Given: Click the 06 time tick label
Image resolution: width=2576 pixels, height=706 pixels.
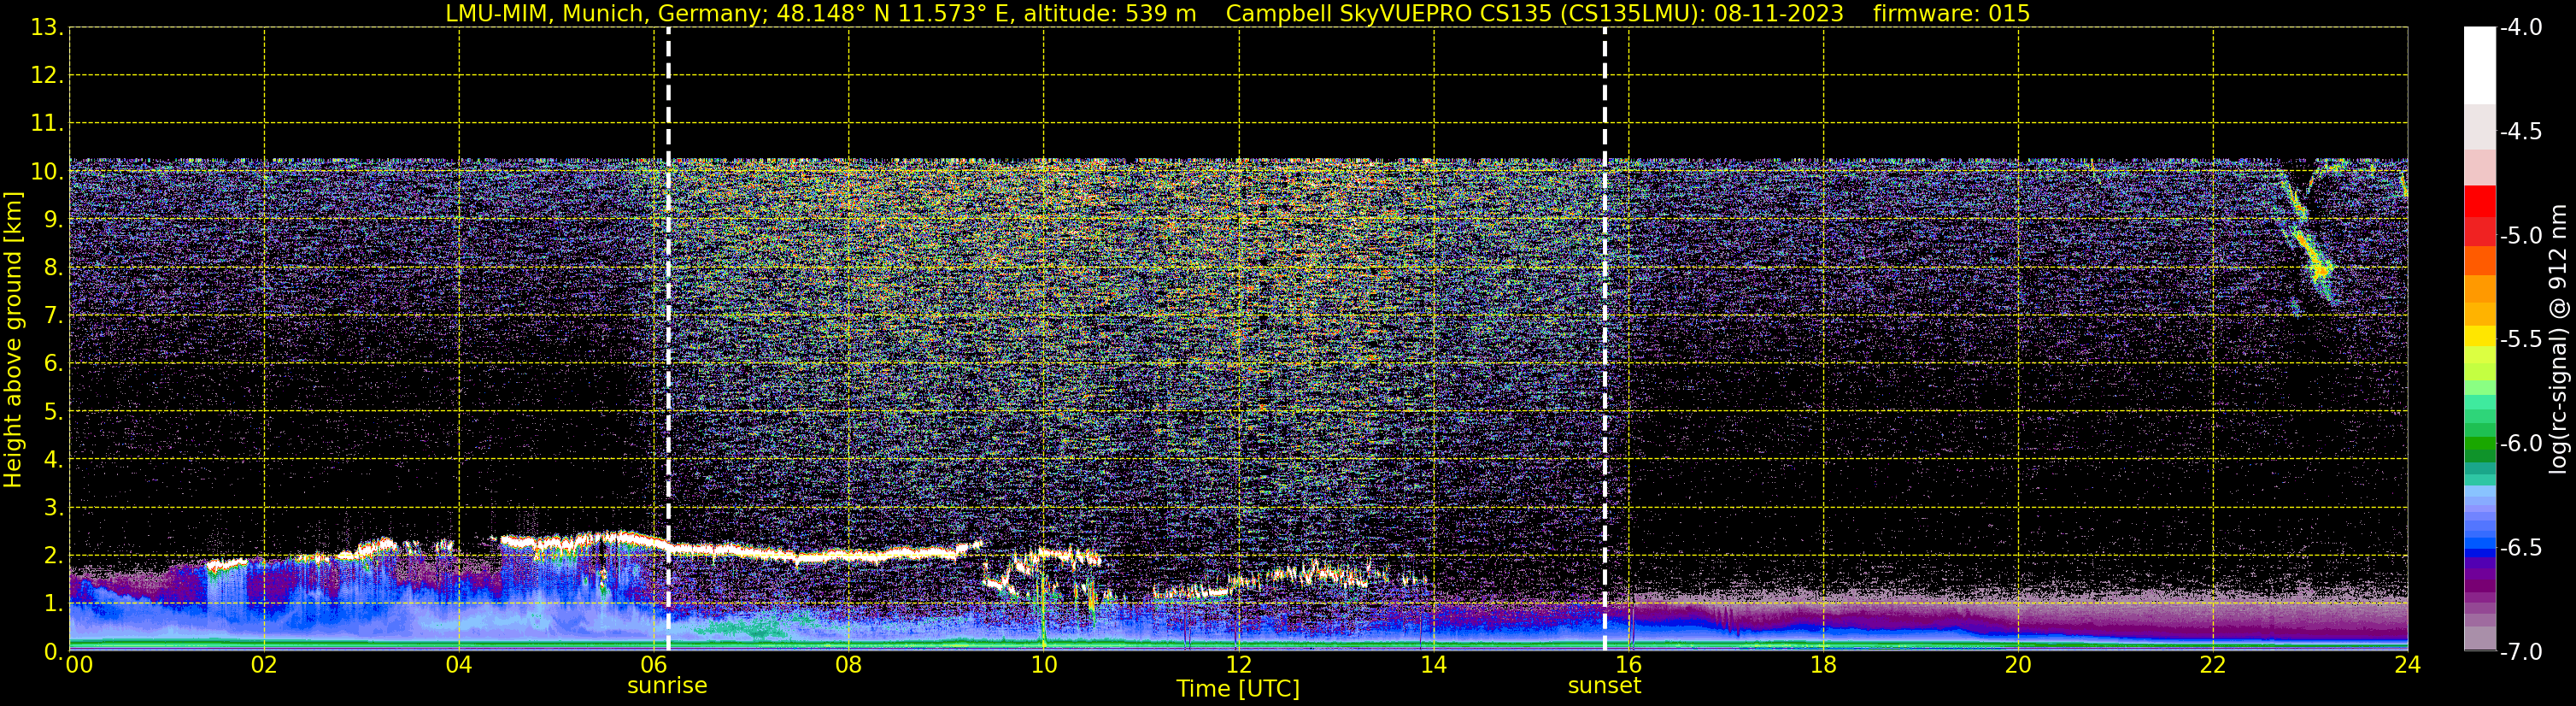Looking at the screenshot, I should pyautogui.click(x=654, y=665).
